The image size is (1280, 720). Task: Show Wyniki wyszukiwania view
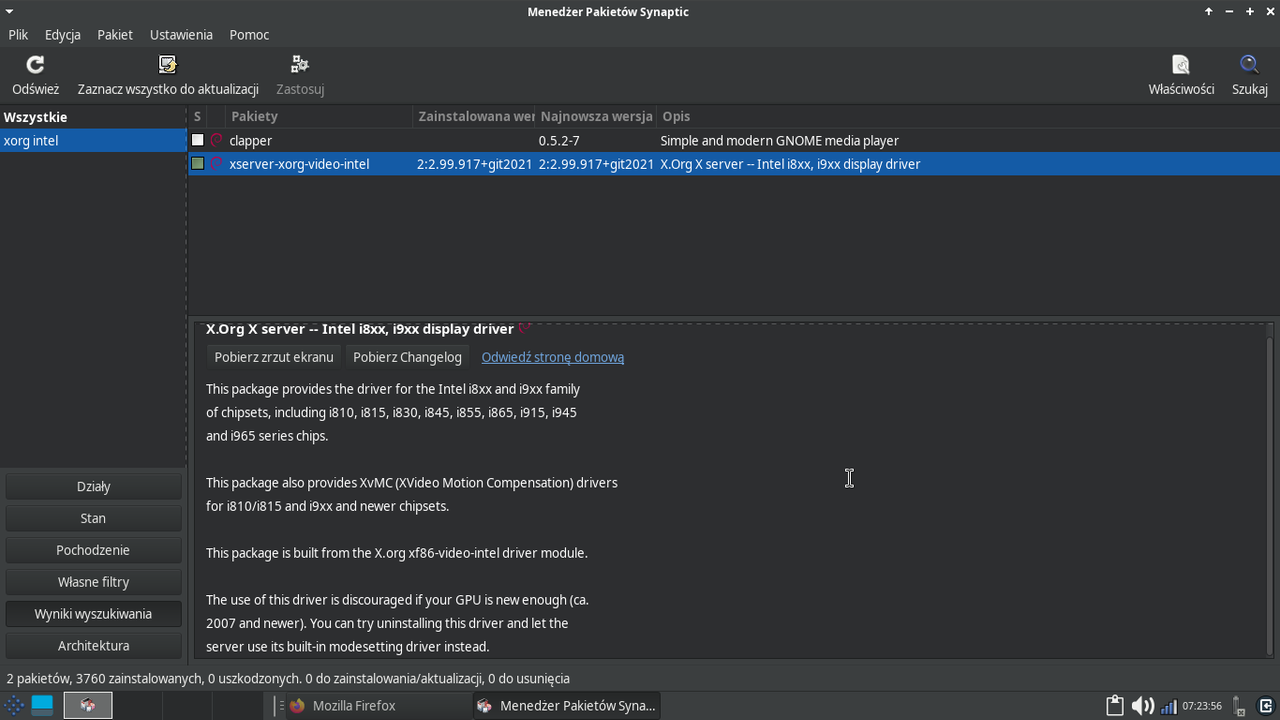pos(94,614)
